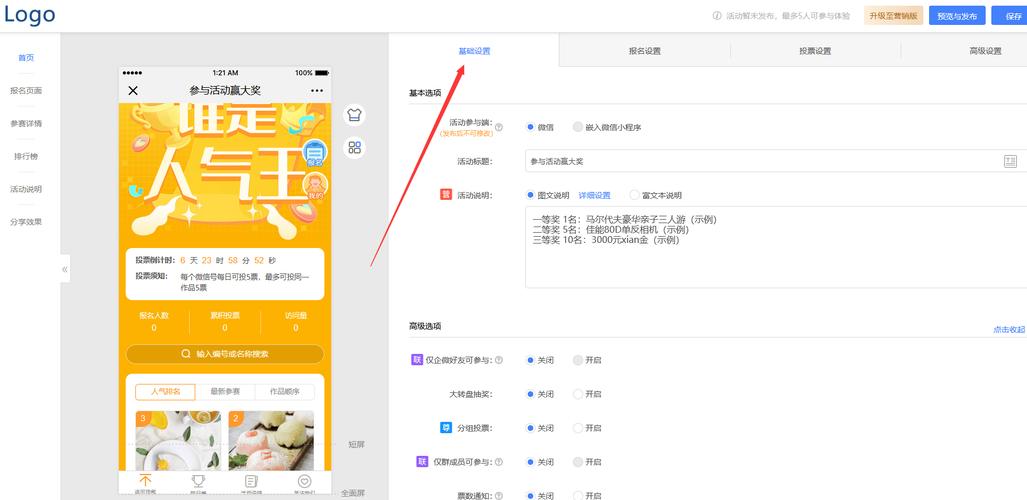Close the phone preview with X icon
The image size is (1027, 500).
coord(133,90)
